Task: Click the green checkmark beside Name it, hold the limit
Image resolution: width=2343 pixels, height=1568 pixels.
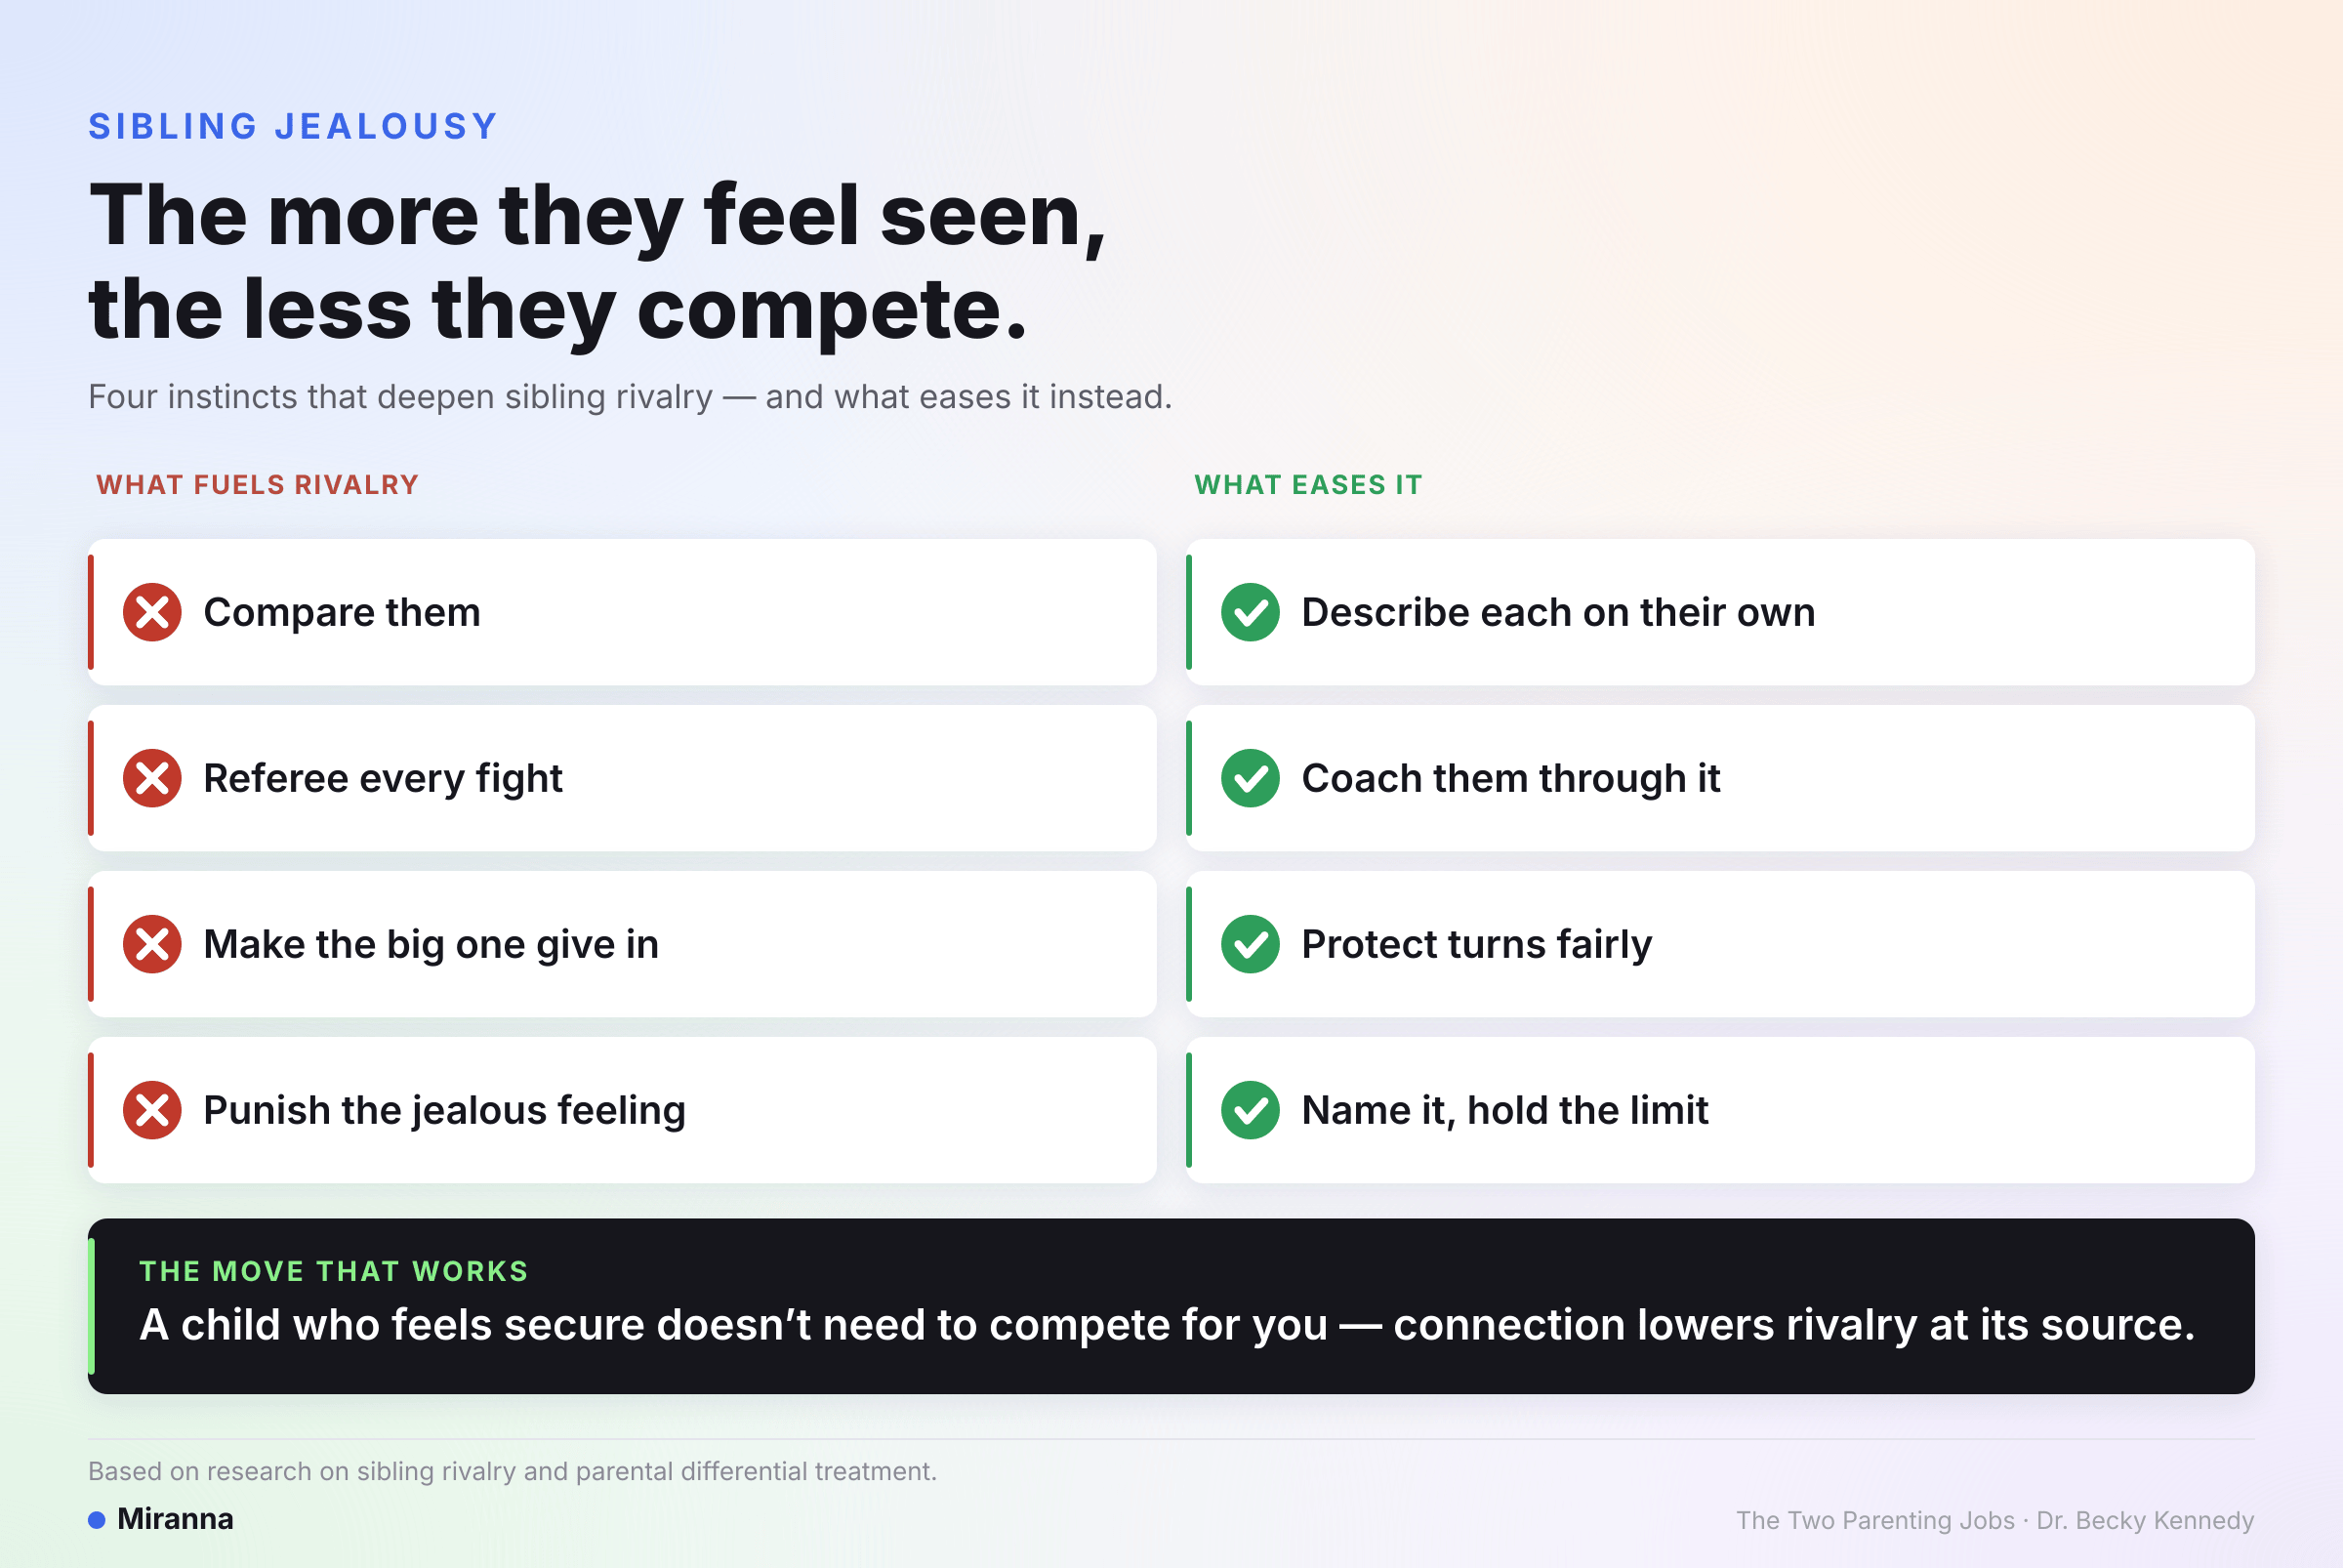Action: (1250, 1110)
